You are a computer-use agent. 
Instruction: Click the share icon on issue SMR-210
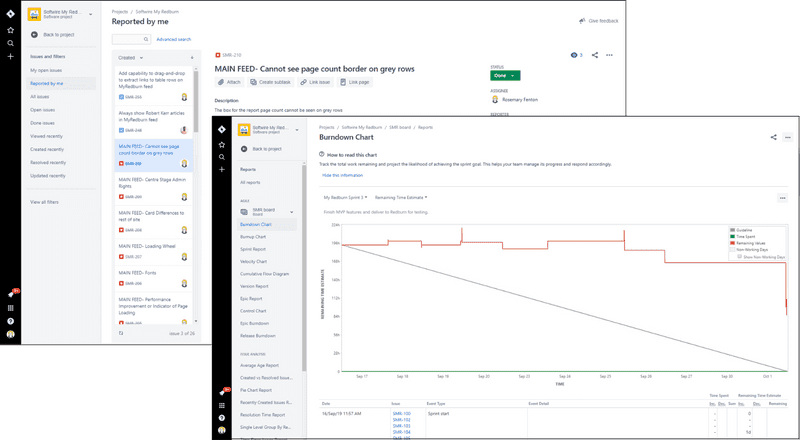(x=595, y=55)
